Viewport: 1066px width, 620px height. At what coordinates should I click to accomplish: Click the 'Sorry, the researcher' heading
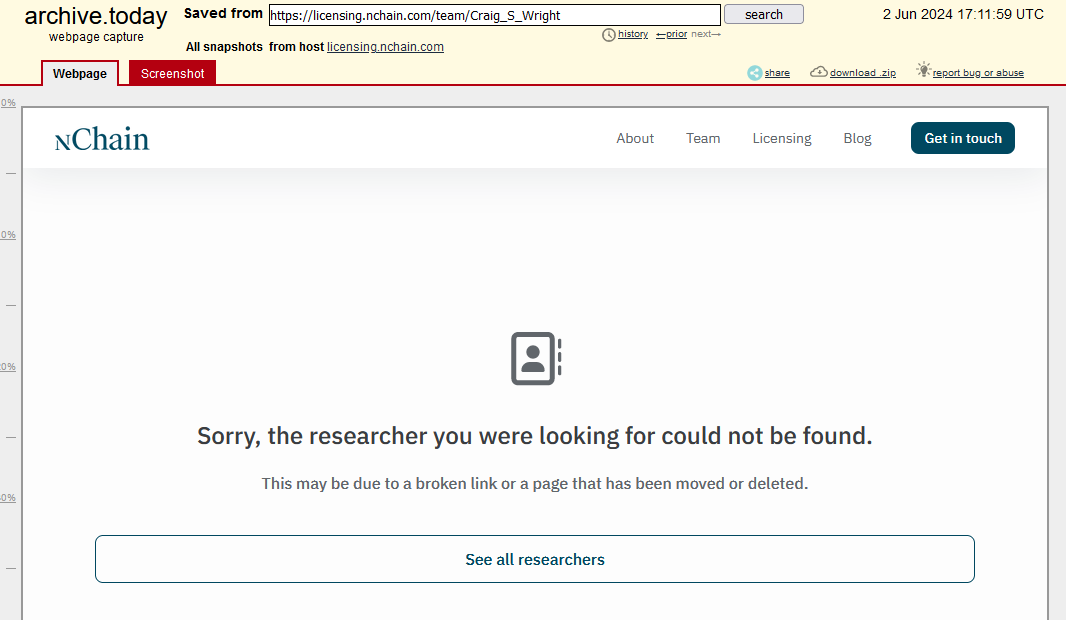534,436
